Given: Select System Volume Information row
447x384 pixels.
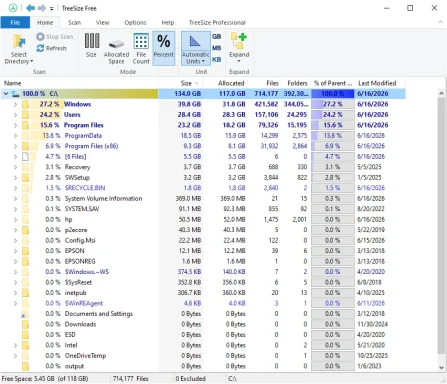Looking at the screenshot, I should tap(203, 199).
